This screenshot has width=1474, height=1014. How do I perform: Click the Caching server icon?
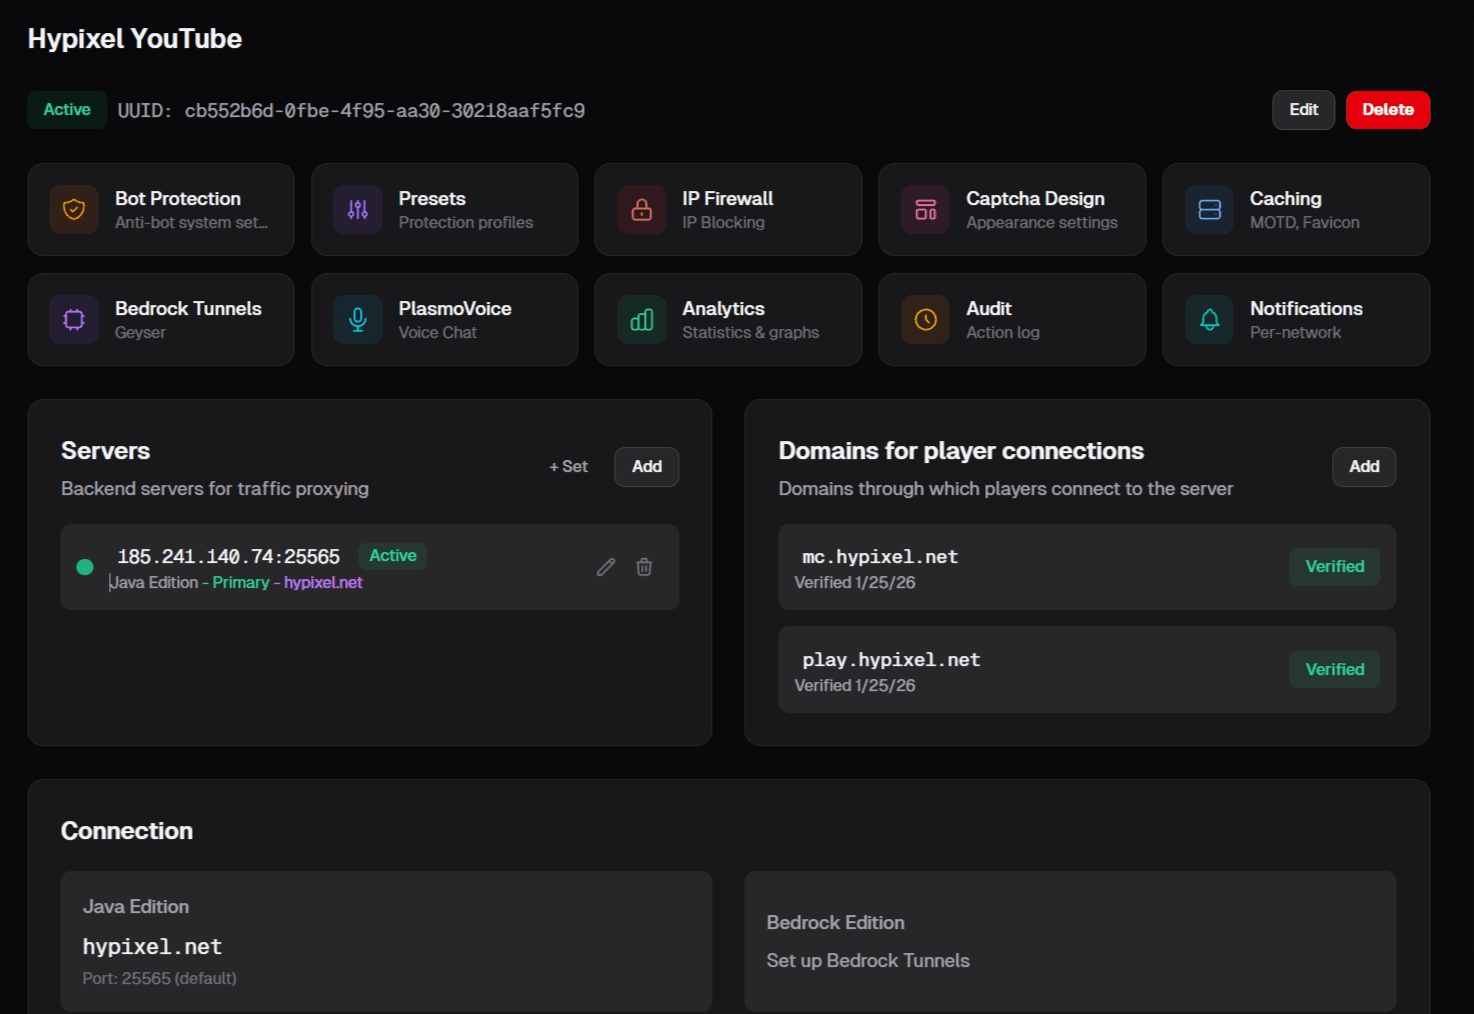1210,209
